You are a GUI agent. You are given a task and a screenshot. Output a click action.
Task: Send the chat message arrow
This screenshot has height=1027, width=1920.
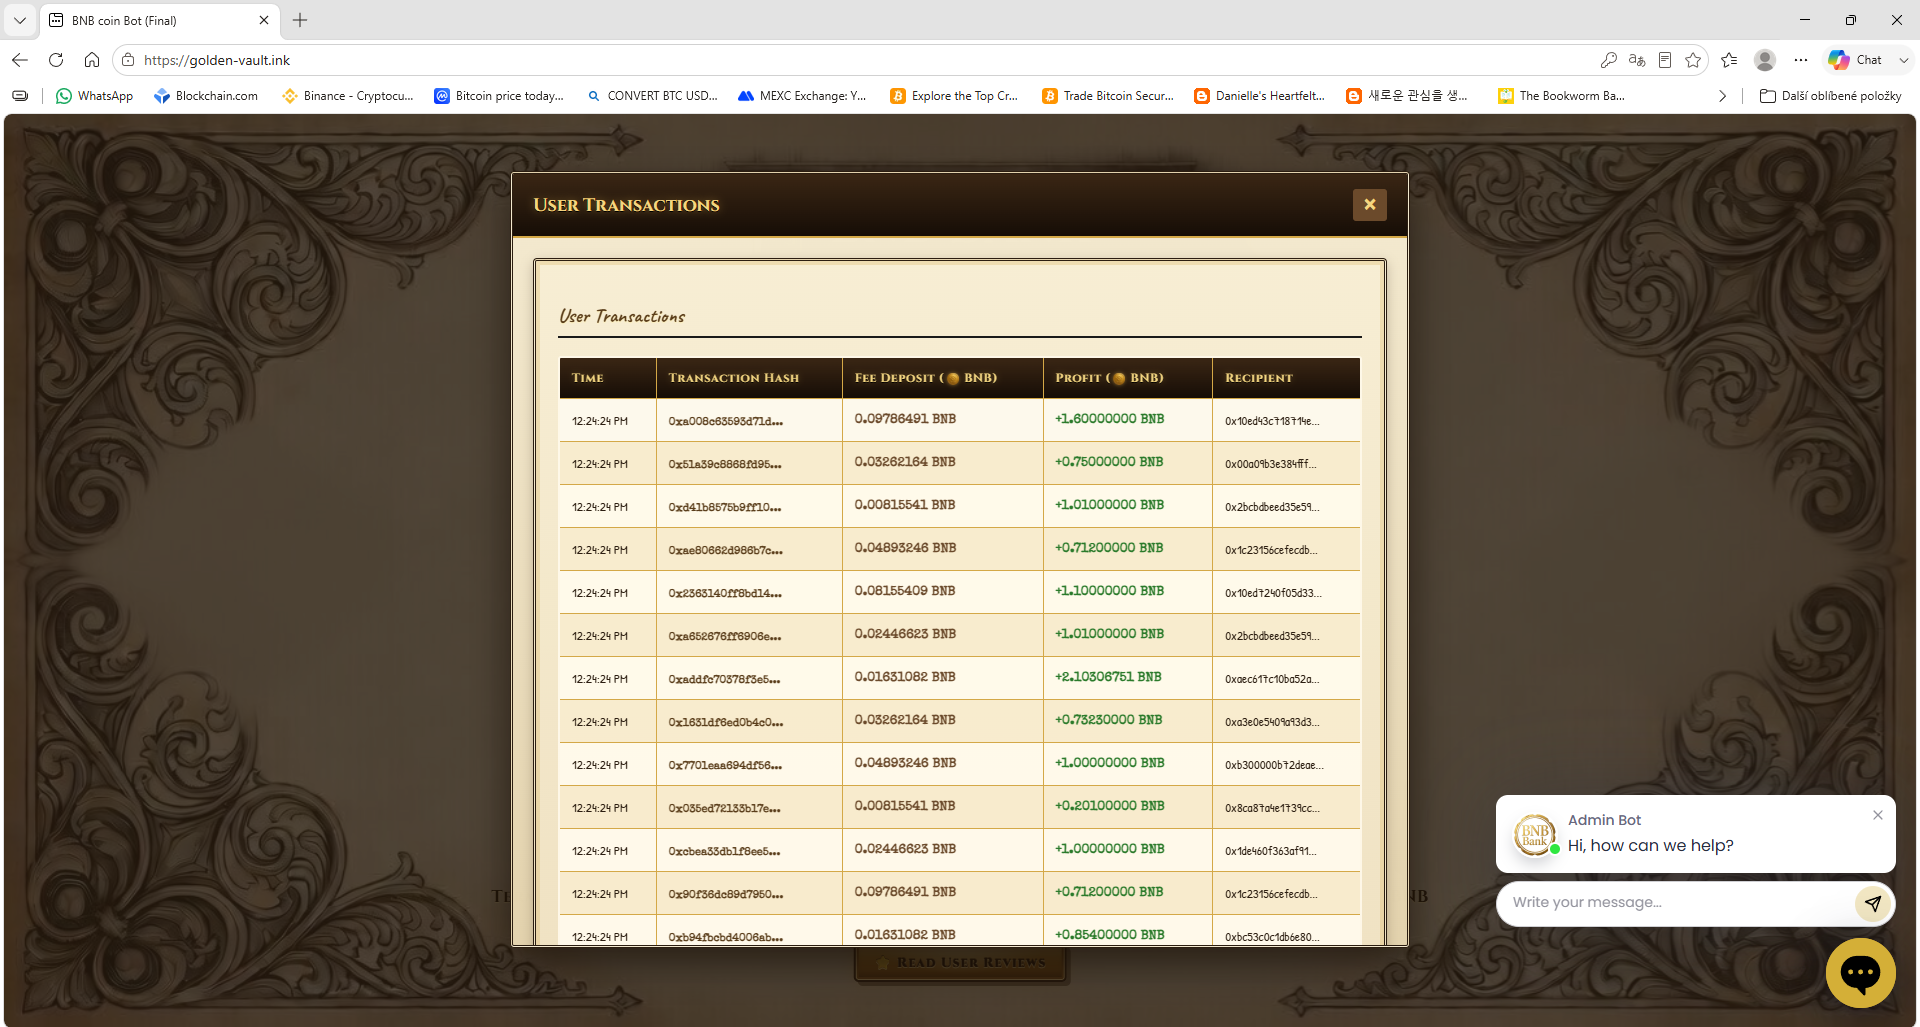coord(1873,903)
